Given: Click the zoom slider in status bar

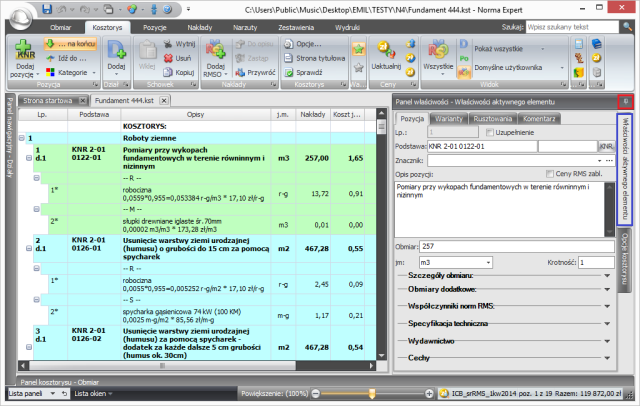Looking at the screenshot, I should coord(372,394).
